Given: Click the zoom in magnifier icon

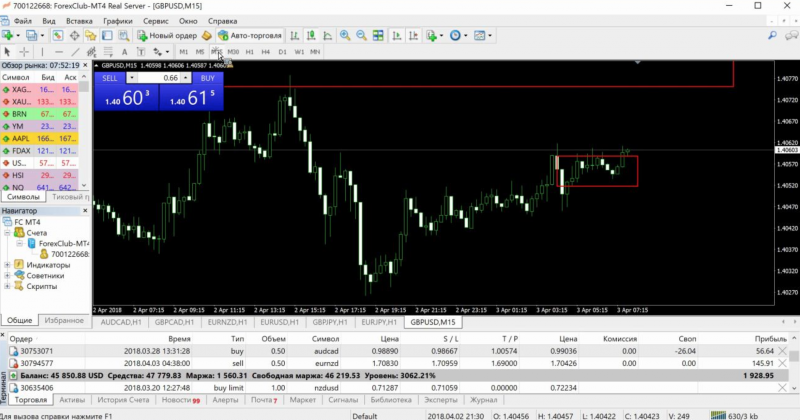Looking at the screenshot, I should click(345, 36).
